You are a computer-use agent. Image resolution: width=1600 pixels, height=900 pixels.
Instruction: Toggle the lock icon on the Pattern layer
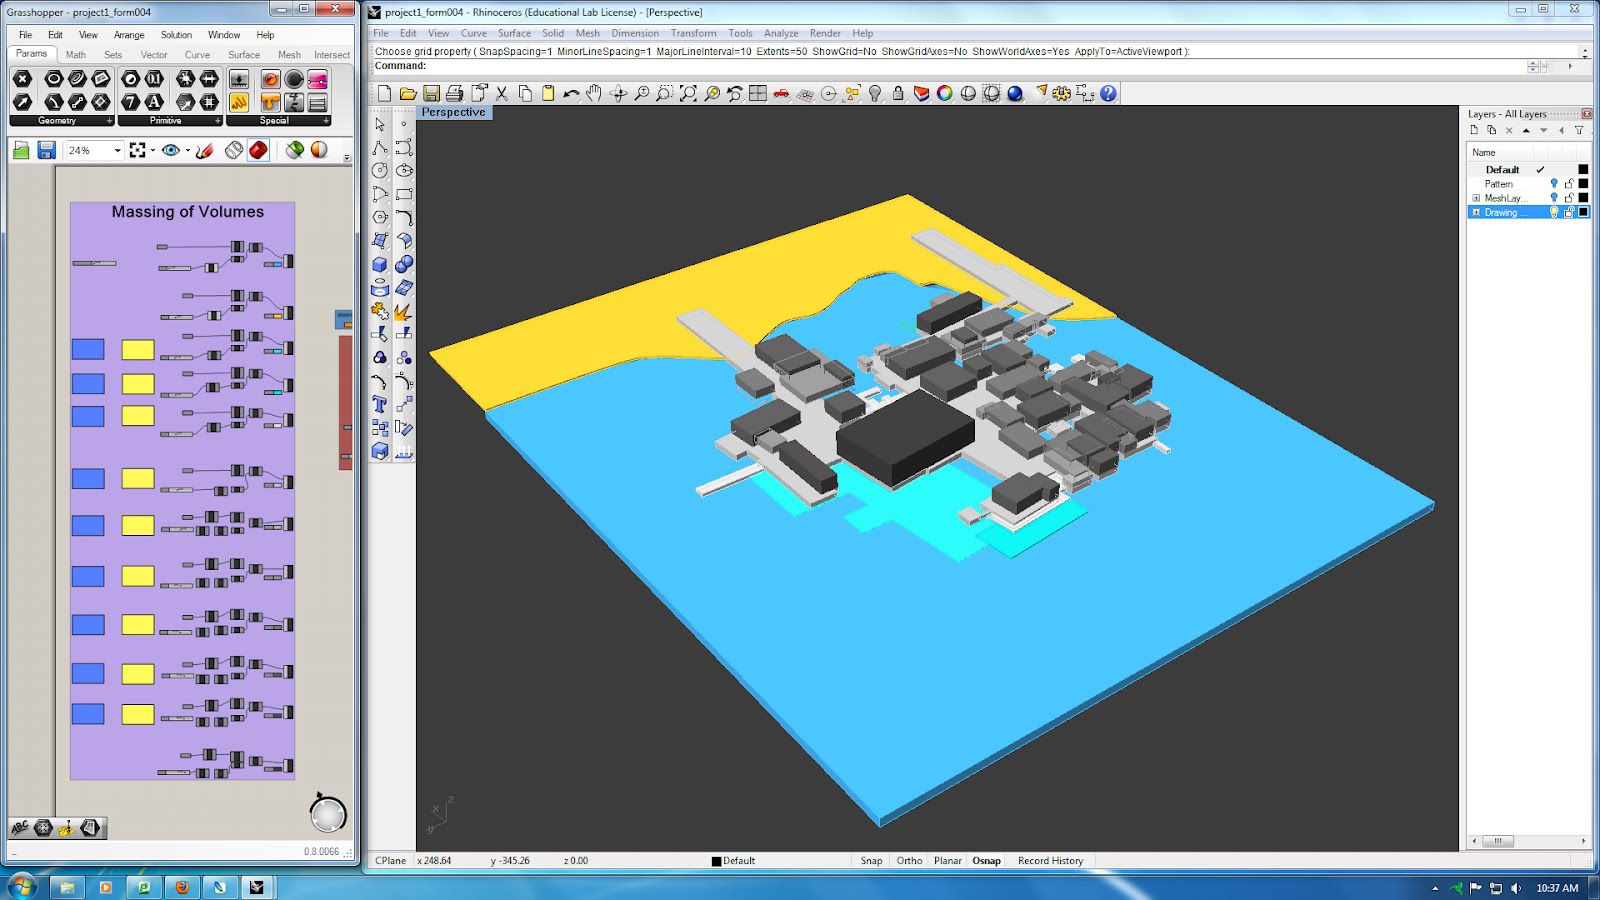pos(1570,183)
